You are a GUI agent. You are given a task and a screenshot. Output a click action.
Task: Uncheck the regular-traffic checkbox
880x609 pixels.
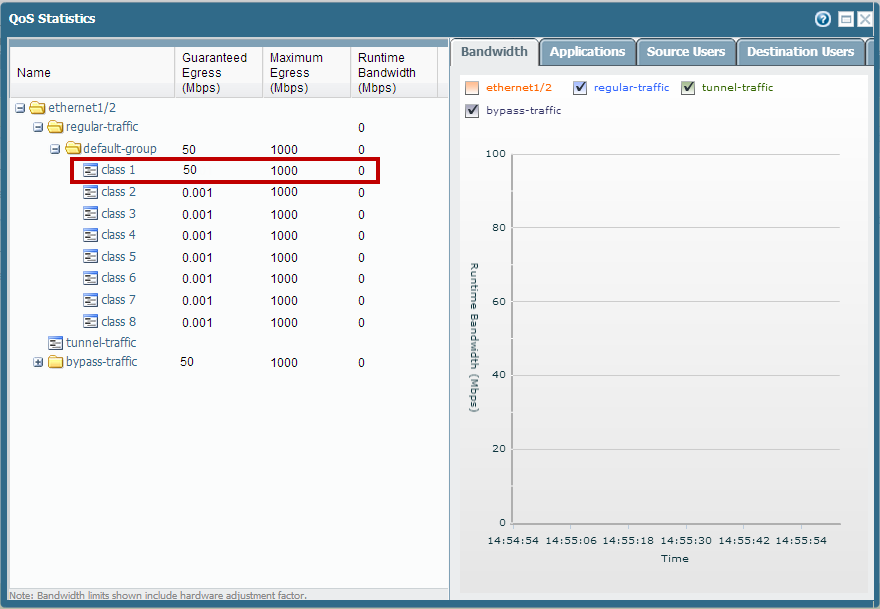pyautogui.click(x=580, y=88)
